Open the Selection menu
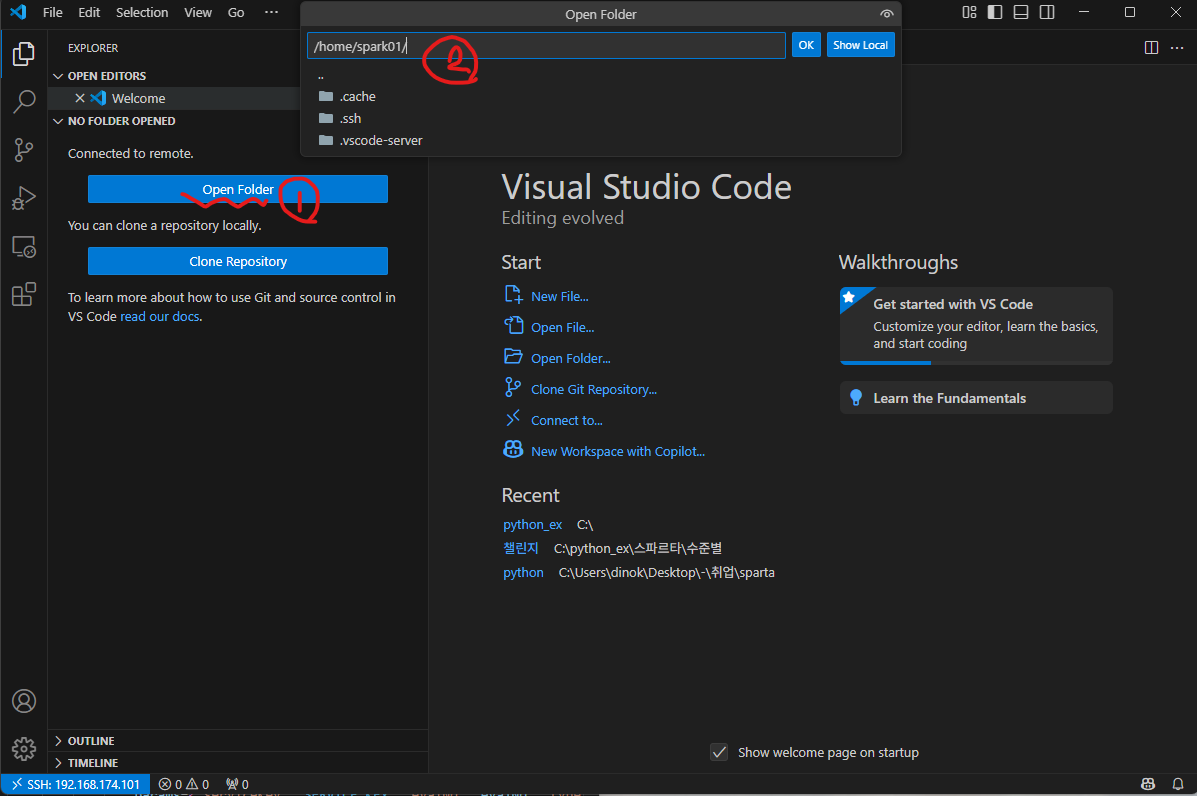This screenshot has height=796, width=1197. 142,12
